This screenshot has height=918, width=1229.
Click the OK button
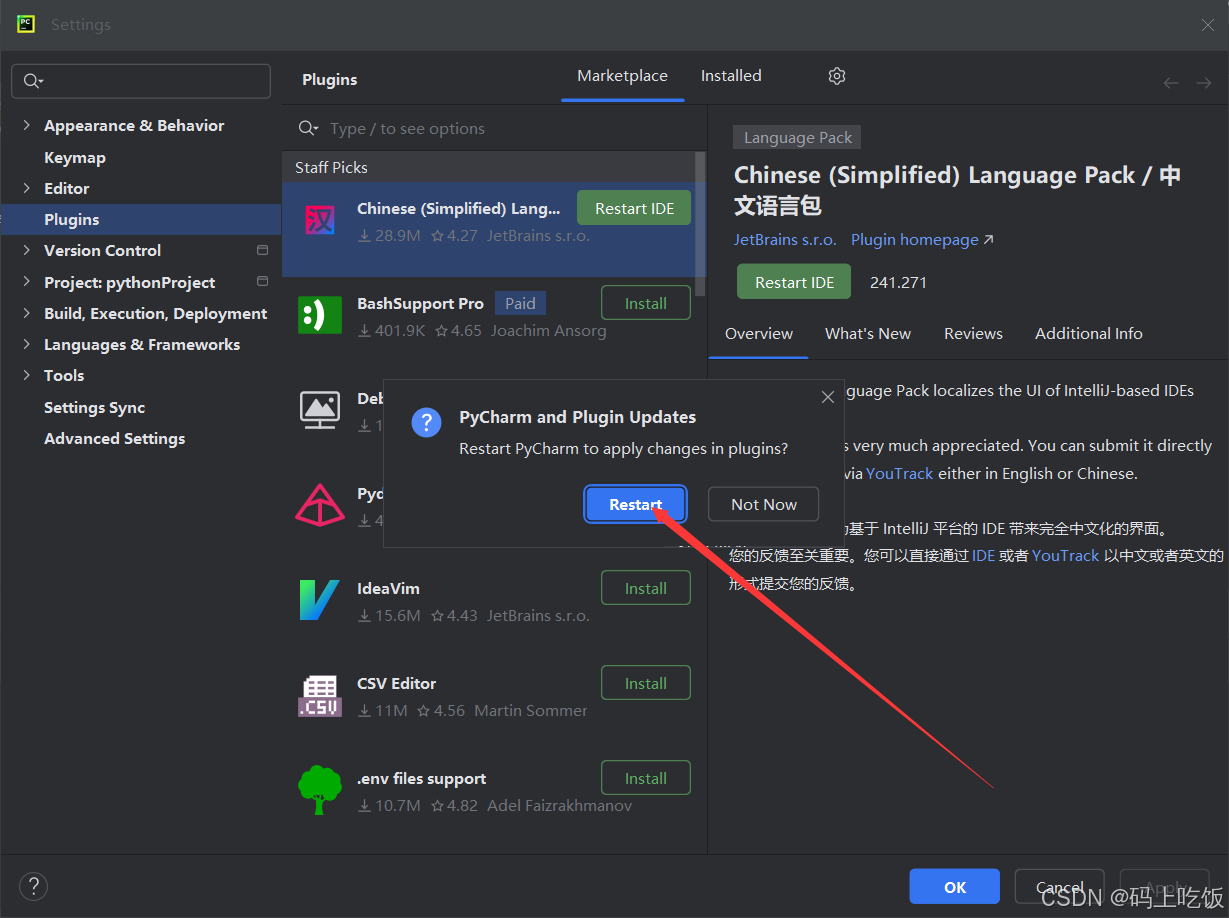(x=955, y=887)
